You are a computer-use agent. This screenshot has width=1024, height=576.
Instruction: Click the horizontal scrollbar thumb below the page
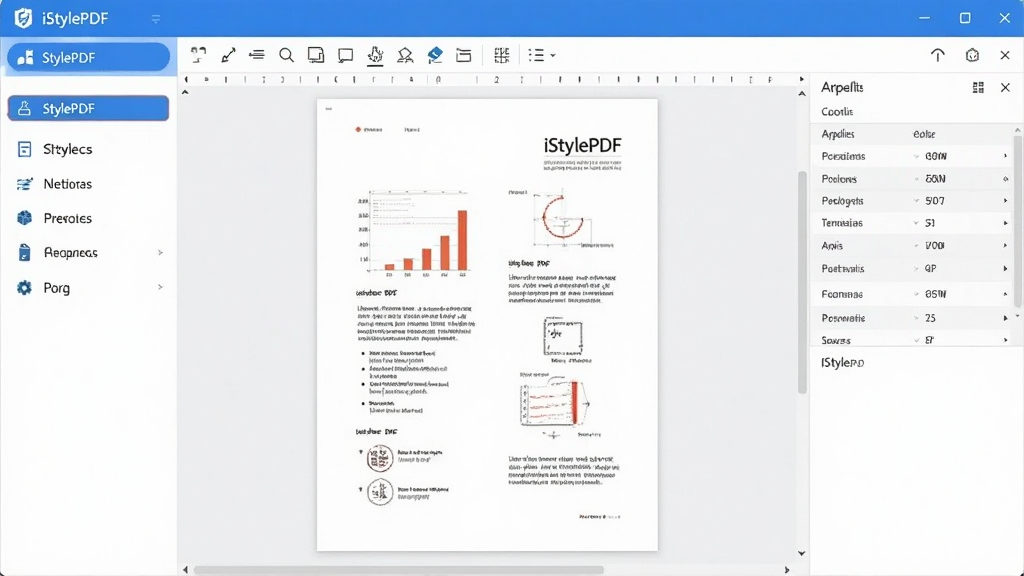click(x=398, y=570)
